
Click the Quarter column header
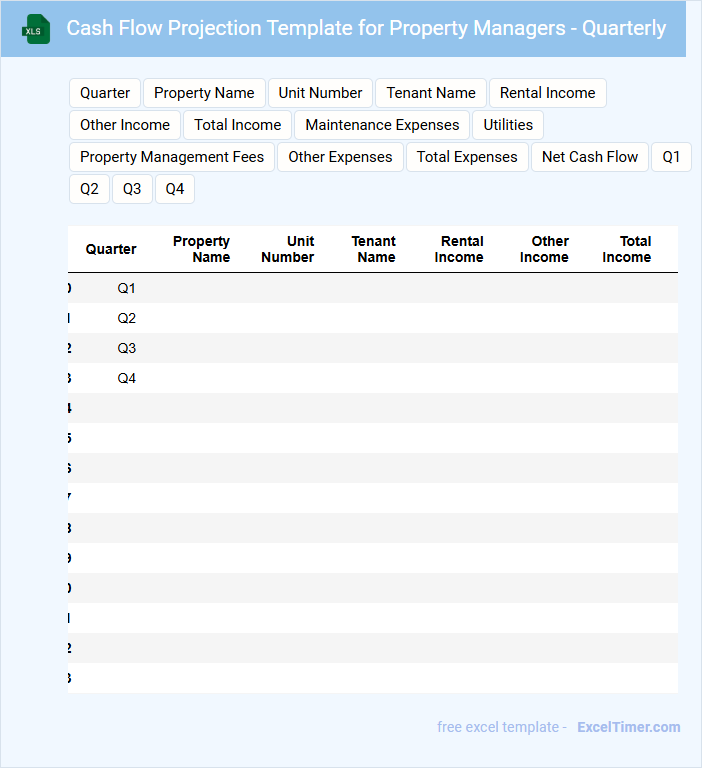coord(111,249)
